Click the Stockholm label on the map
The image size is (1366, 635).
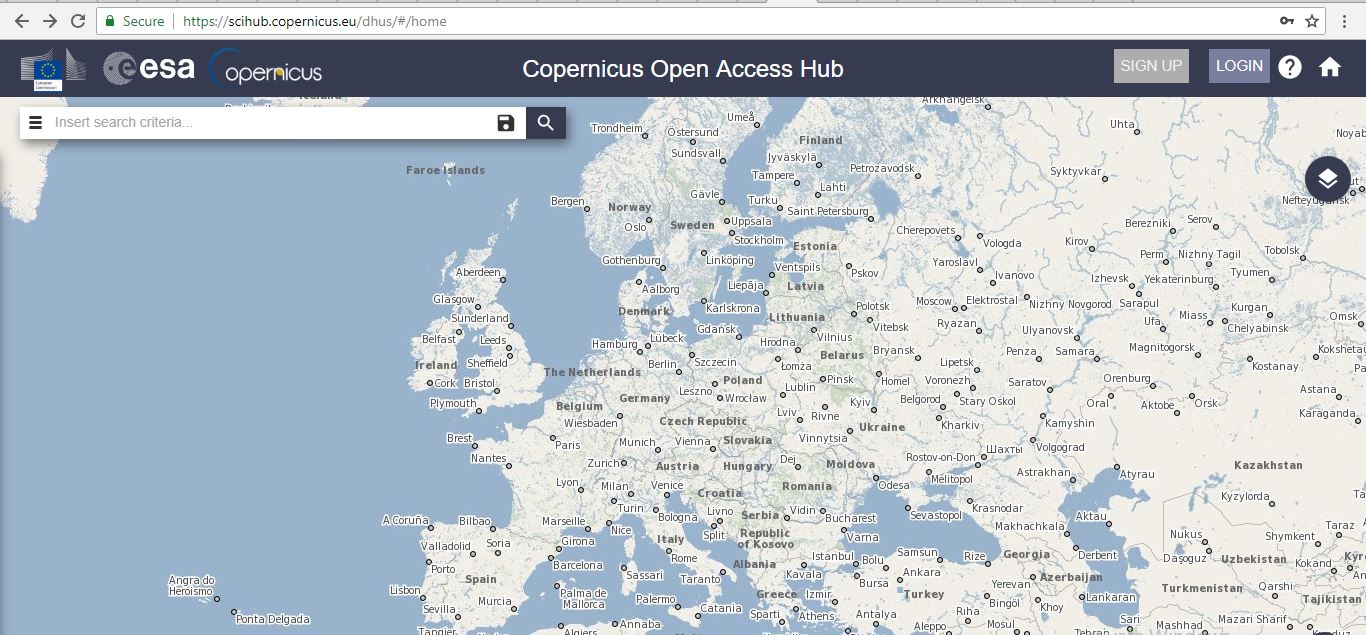759,240
